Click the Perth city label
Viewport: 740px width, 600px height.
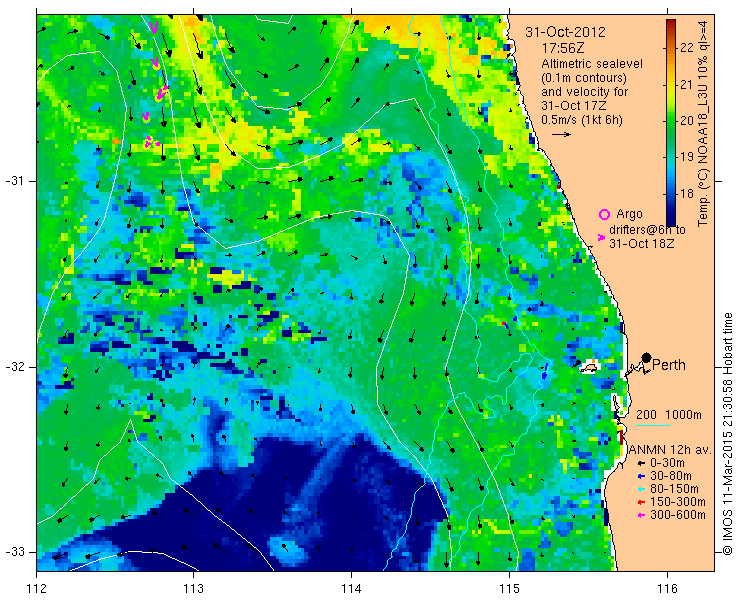click(x=669, y=365)
